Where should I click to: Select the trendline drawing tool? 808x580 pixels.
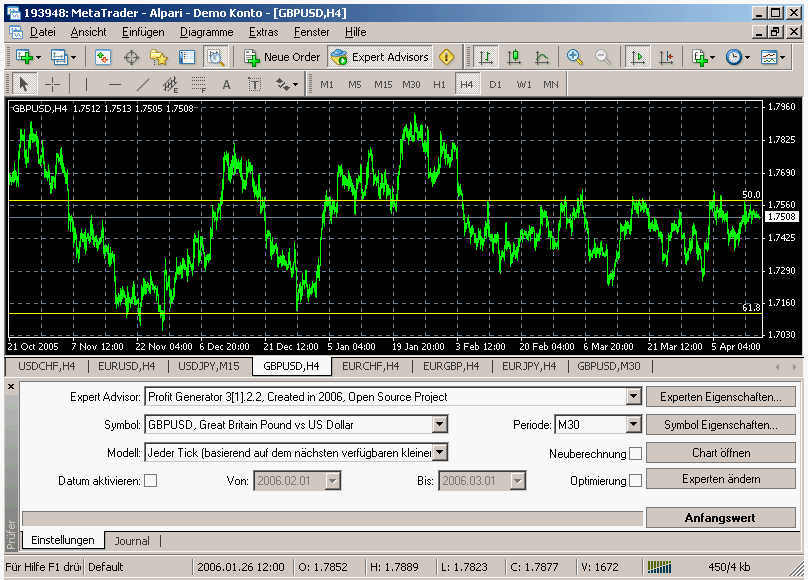click(142, 84)
